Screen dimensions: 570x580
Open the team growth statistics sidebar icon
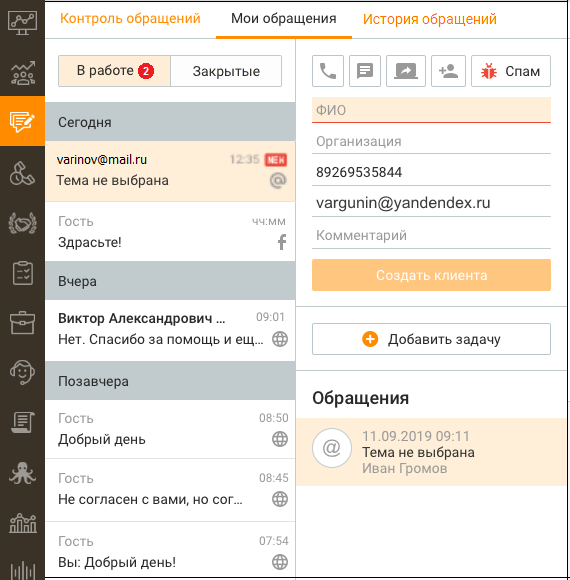22,73
